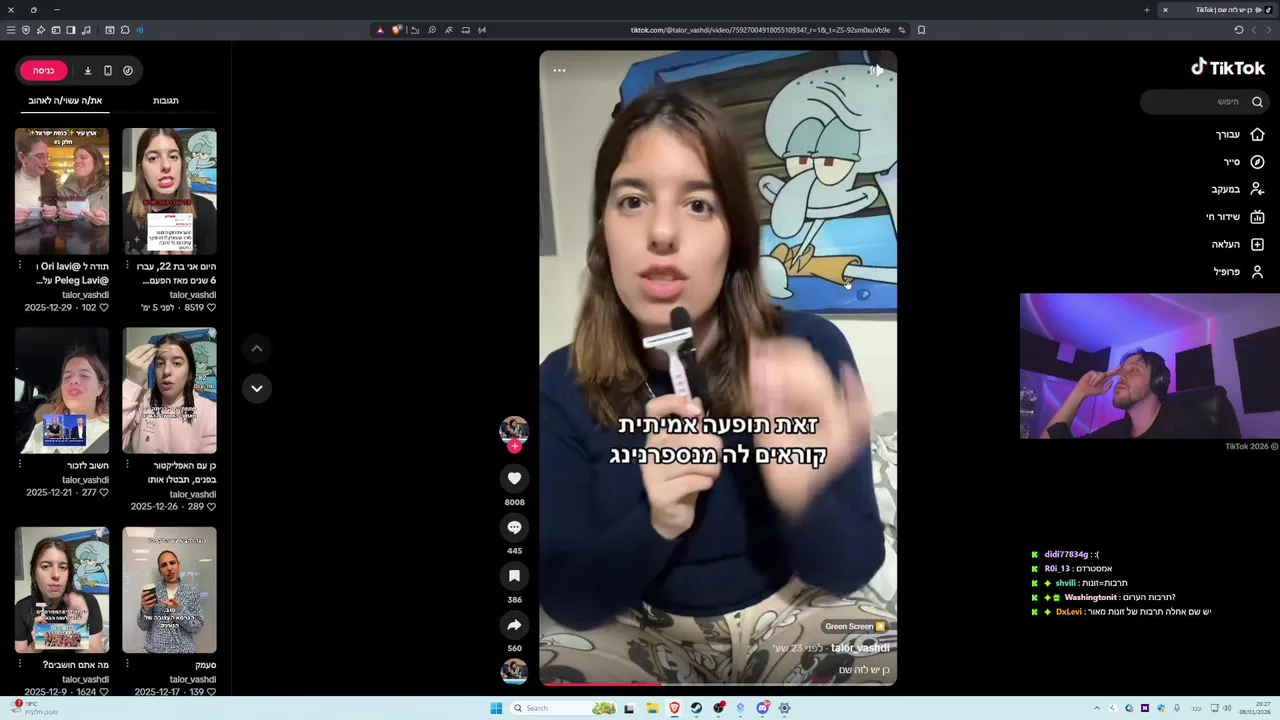Open the Following sidebar item

1238,189
